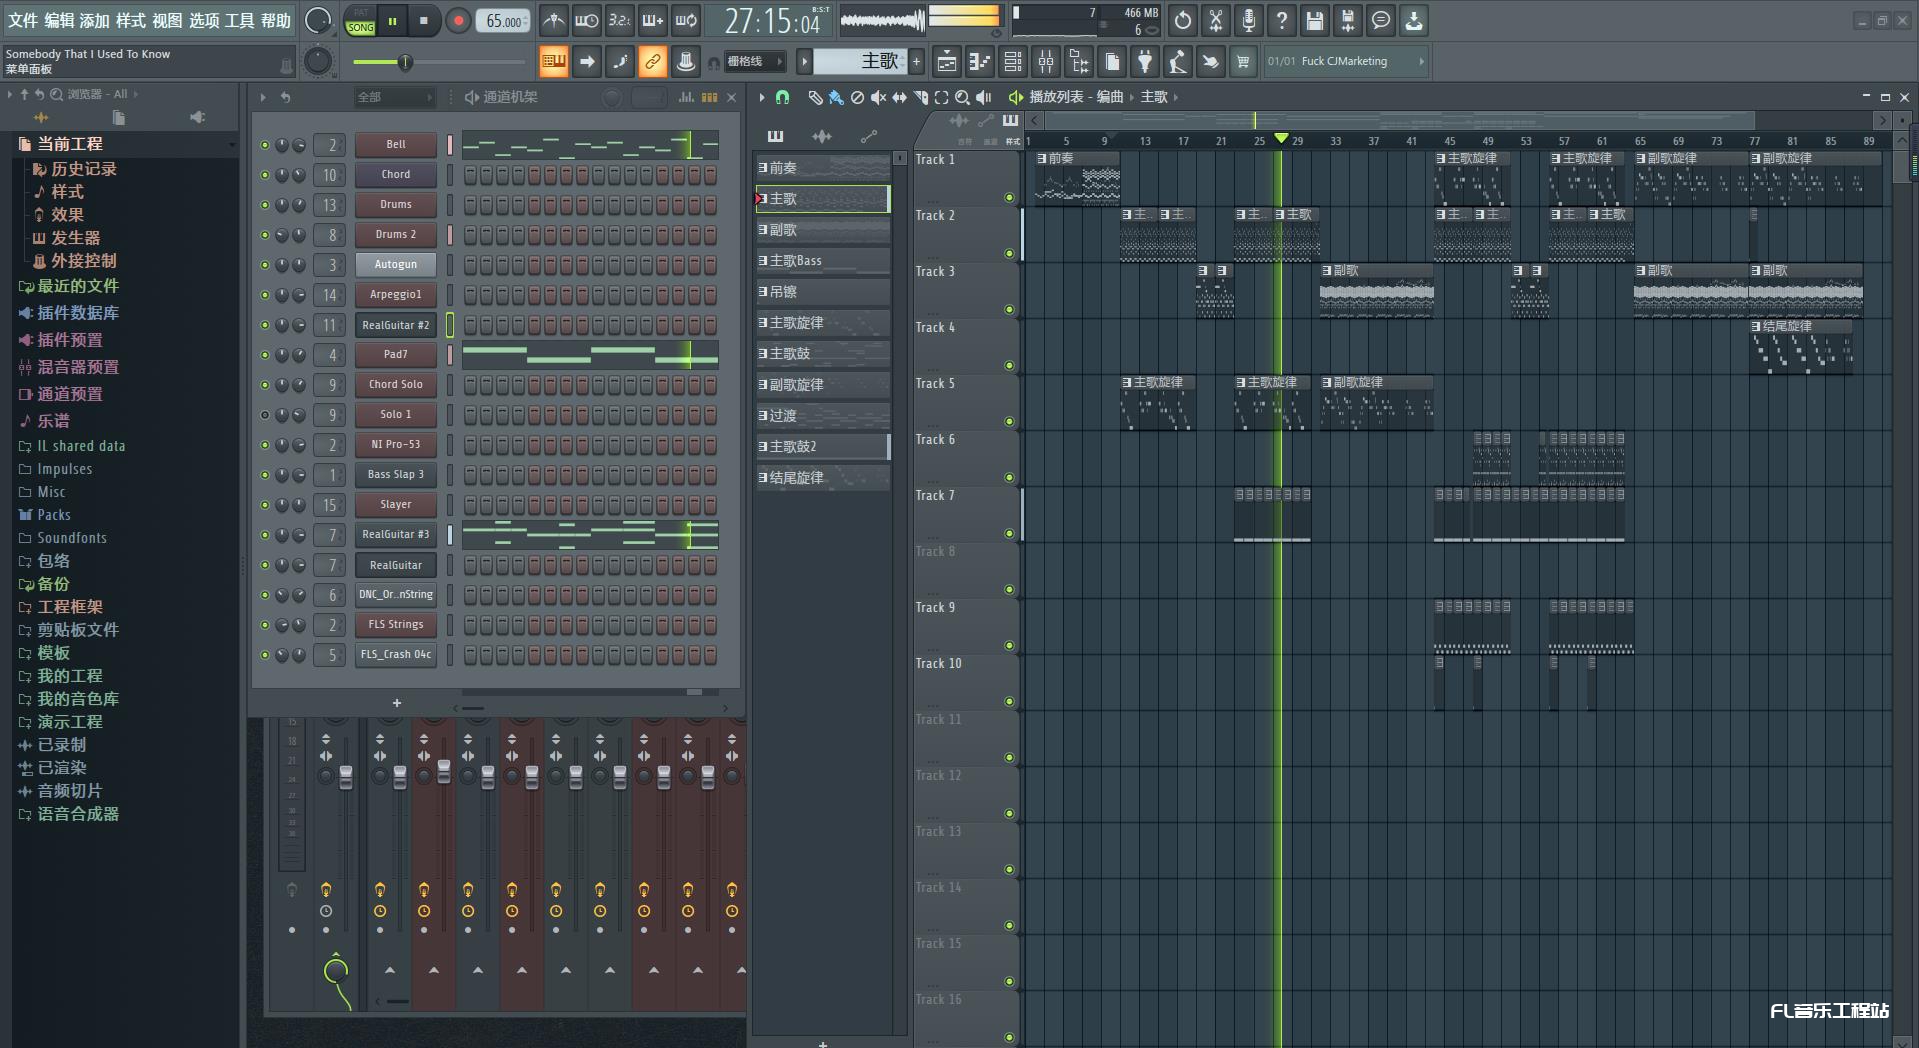Open the playlist options menu arrow
This screenshot has height=1048, width=1919.
pyautogui.click(x=761, y=97)
